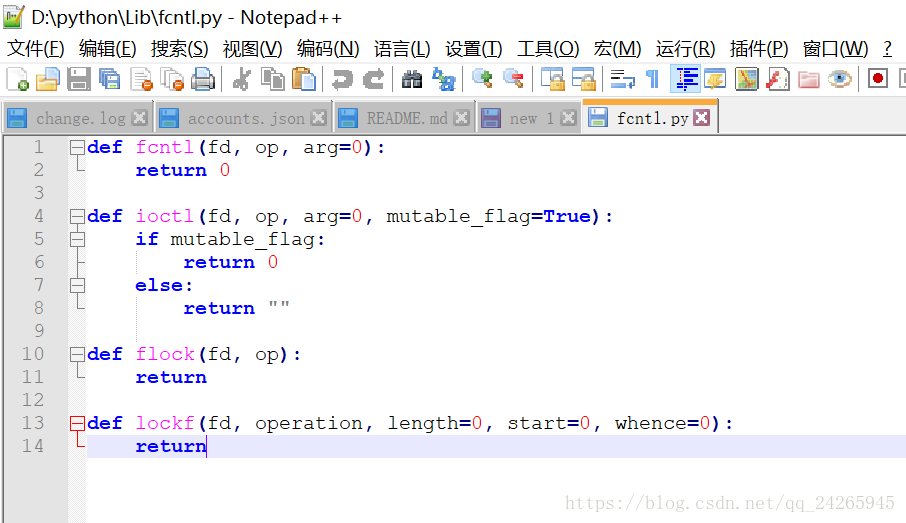
Task: Close the new 1 tab
Action: [x=569, y=118]
